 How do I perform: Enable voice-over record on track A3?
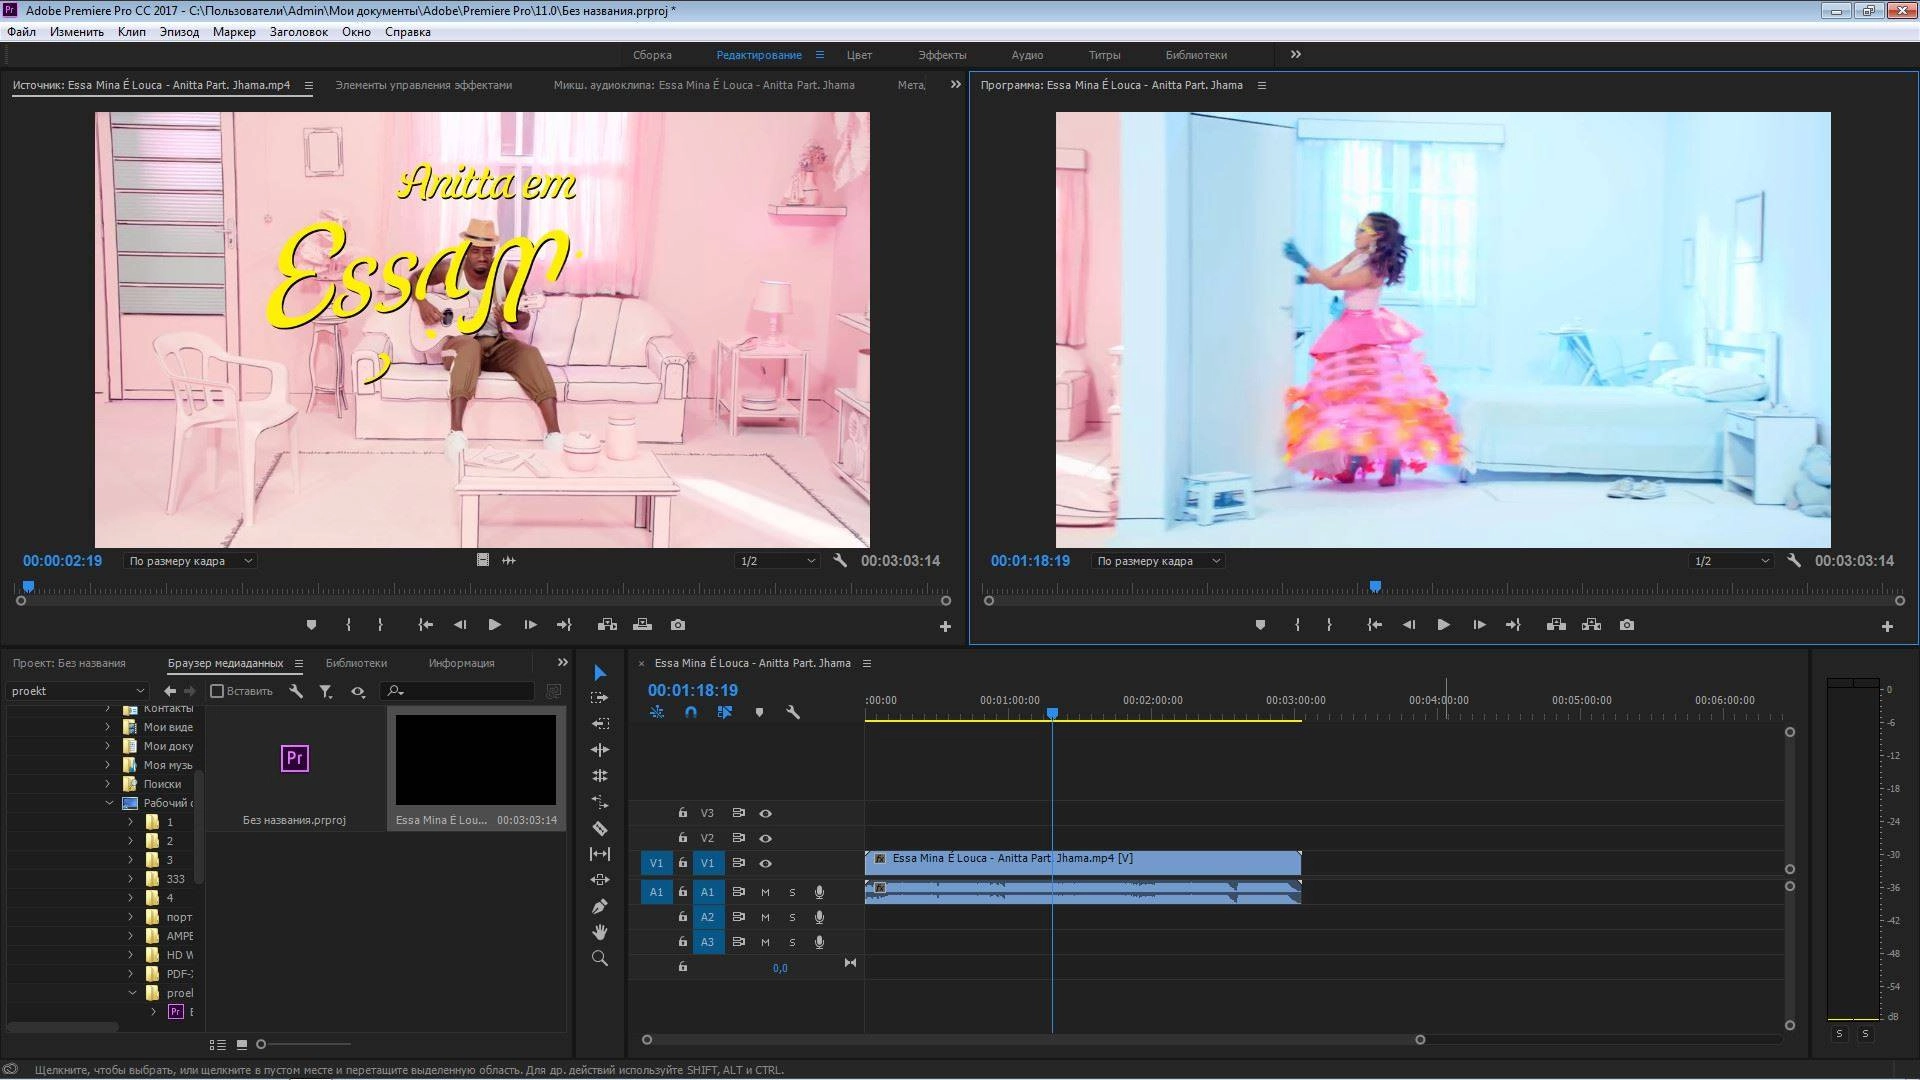pos(820,942)
